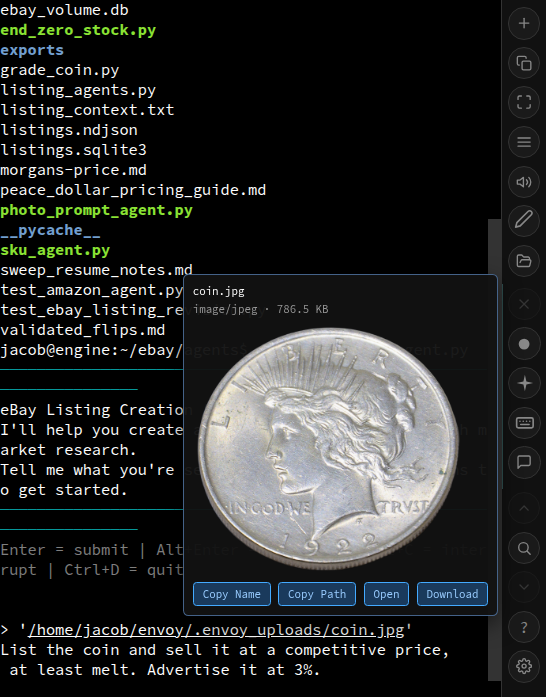Viewport: 546px width, 697px height.
Task: Click the validated_flips.md file name
Action: (x=83, y=330)
